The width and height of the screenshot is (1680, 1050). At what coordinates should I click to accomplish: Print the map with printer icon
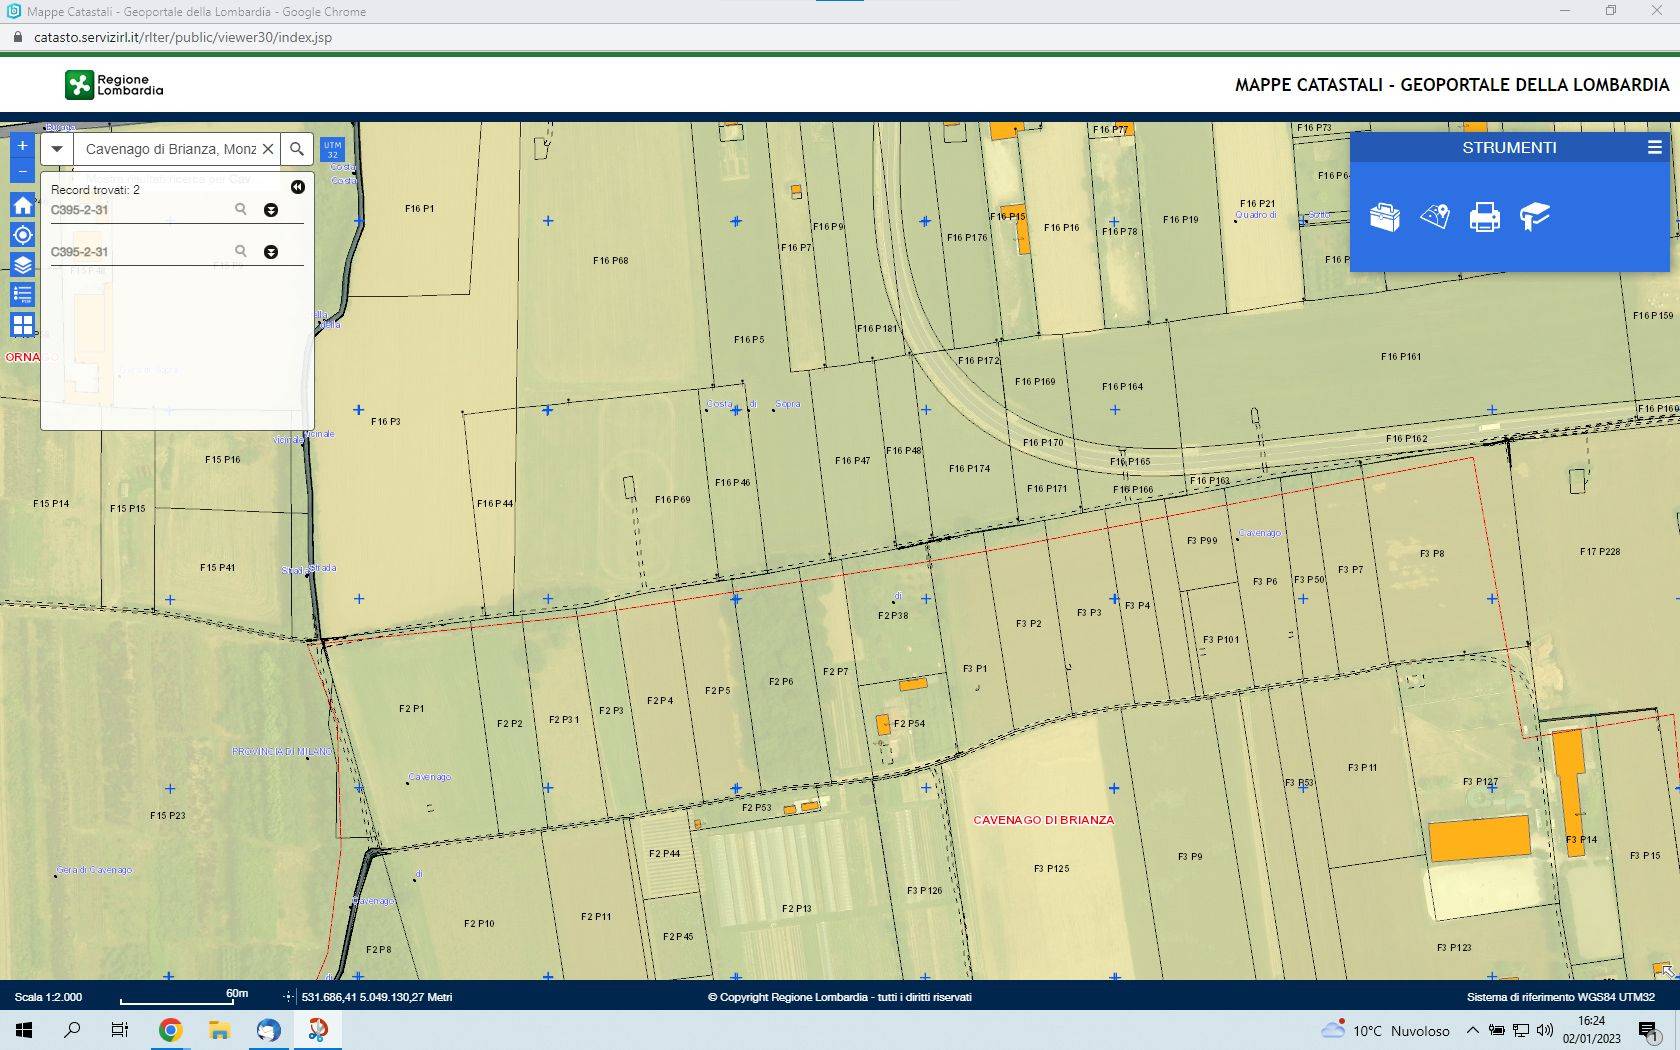click(x=1484, y=217)
